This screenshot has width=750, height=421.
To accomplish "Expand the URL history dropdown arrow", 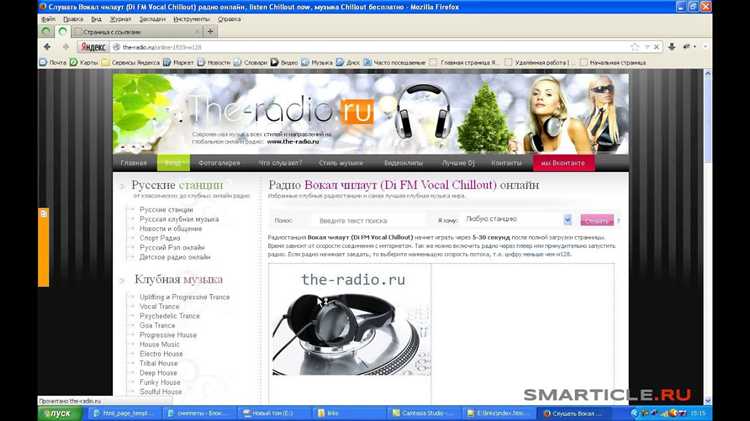I will pyautogui.click(x=647, y=47).
